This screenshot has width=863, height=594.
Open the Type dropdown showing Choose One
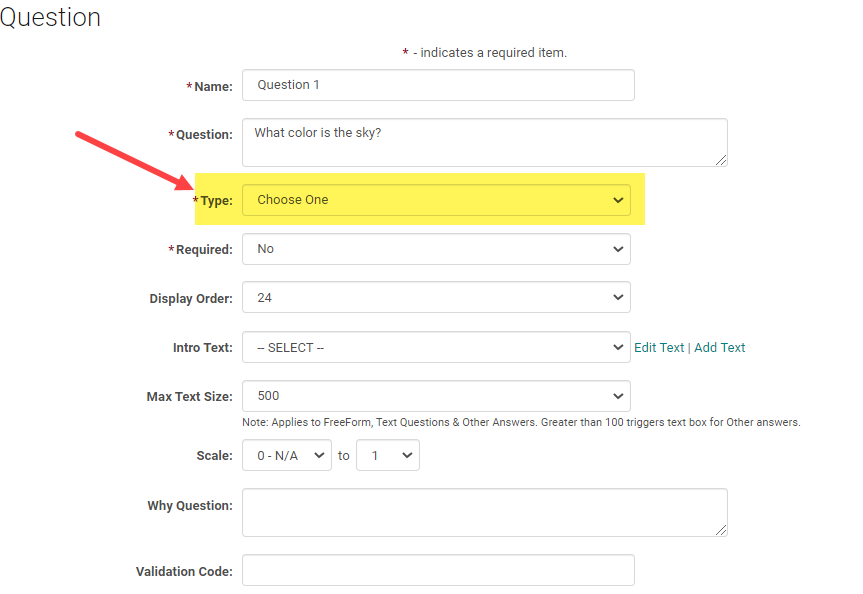pyautogui.click(x=436, y=200)
